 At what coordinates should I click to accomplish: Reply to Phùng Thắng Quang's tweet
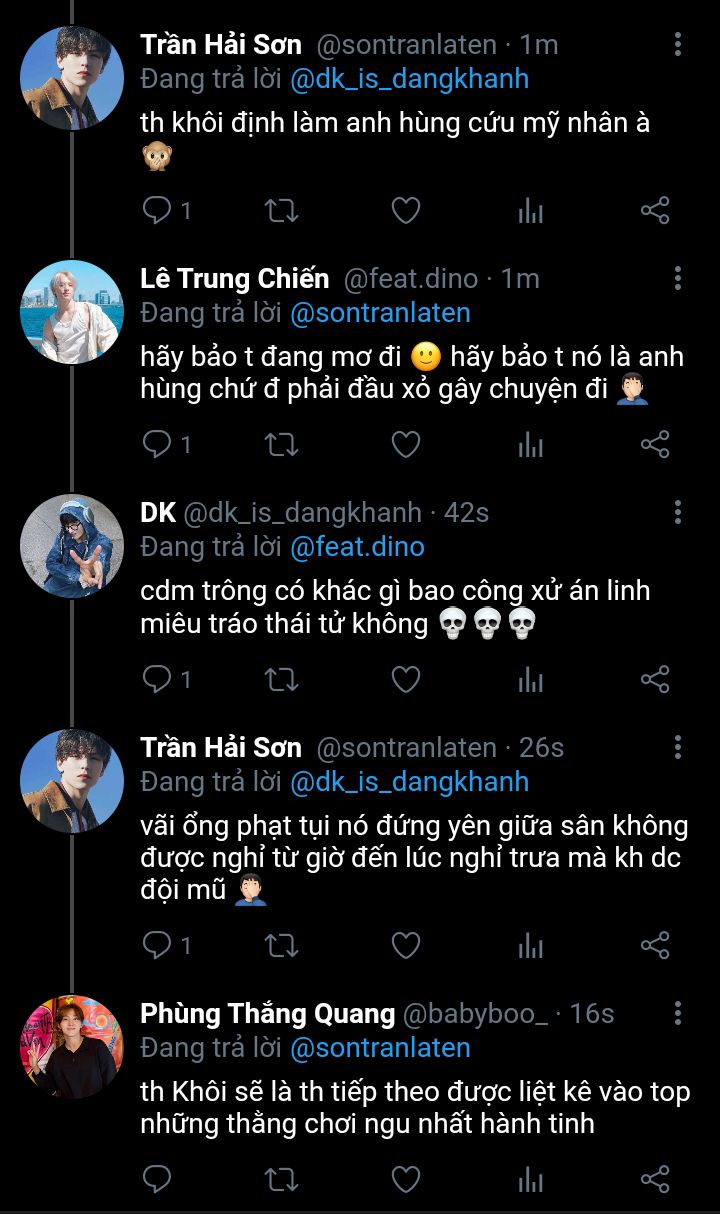click(x=158, y=1179)
